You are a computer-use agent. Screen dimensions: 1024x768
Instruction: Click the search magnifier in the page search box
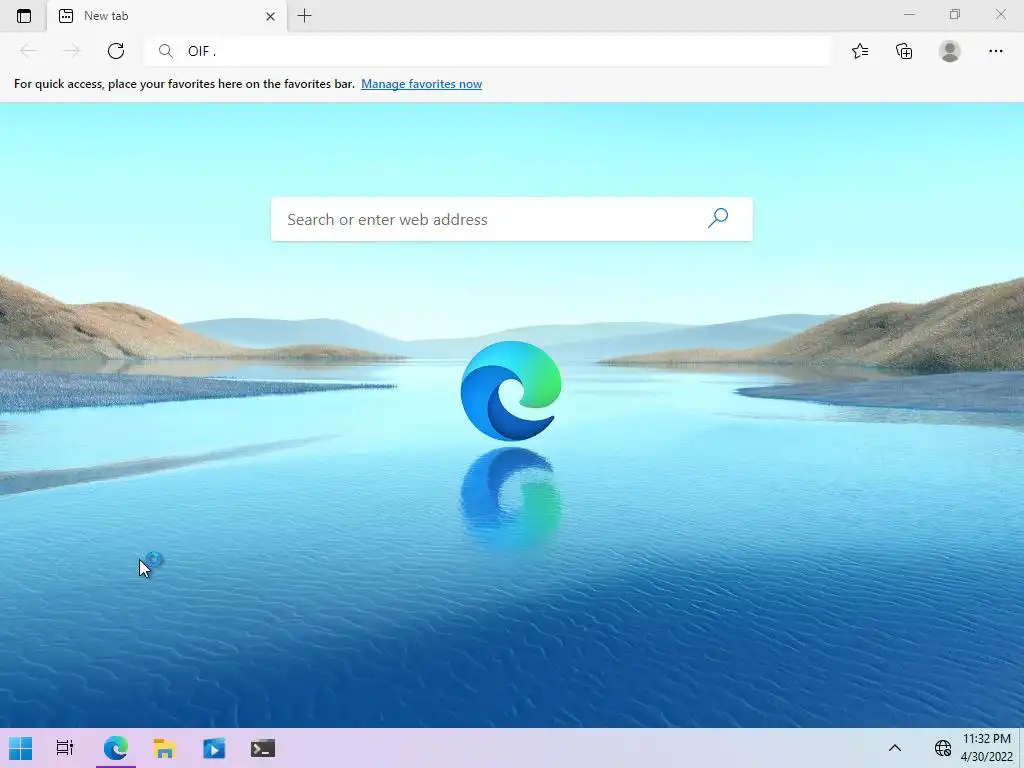pos(718,218)
